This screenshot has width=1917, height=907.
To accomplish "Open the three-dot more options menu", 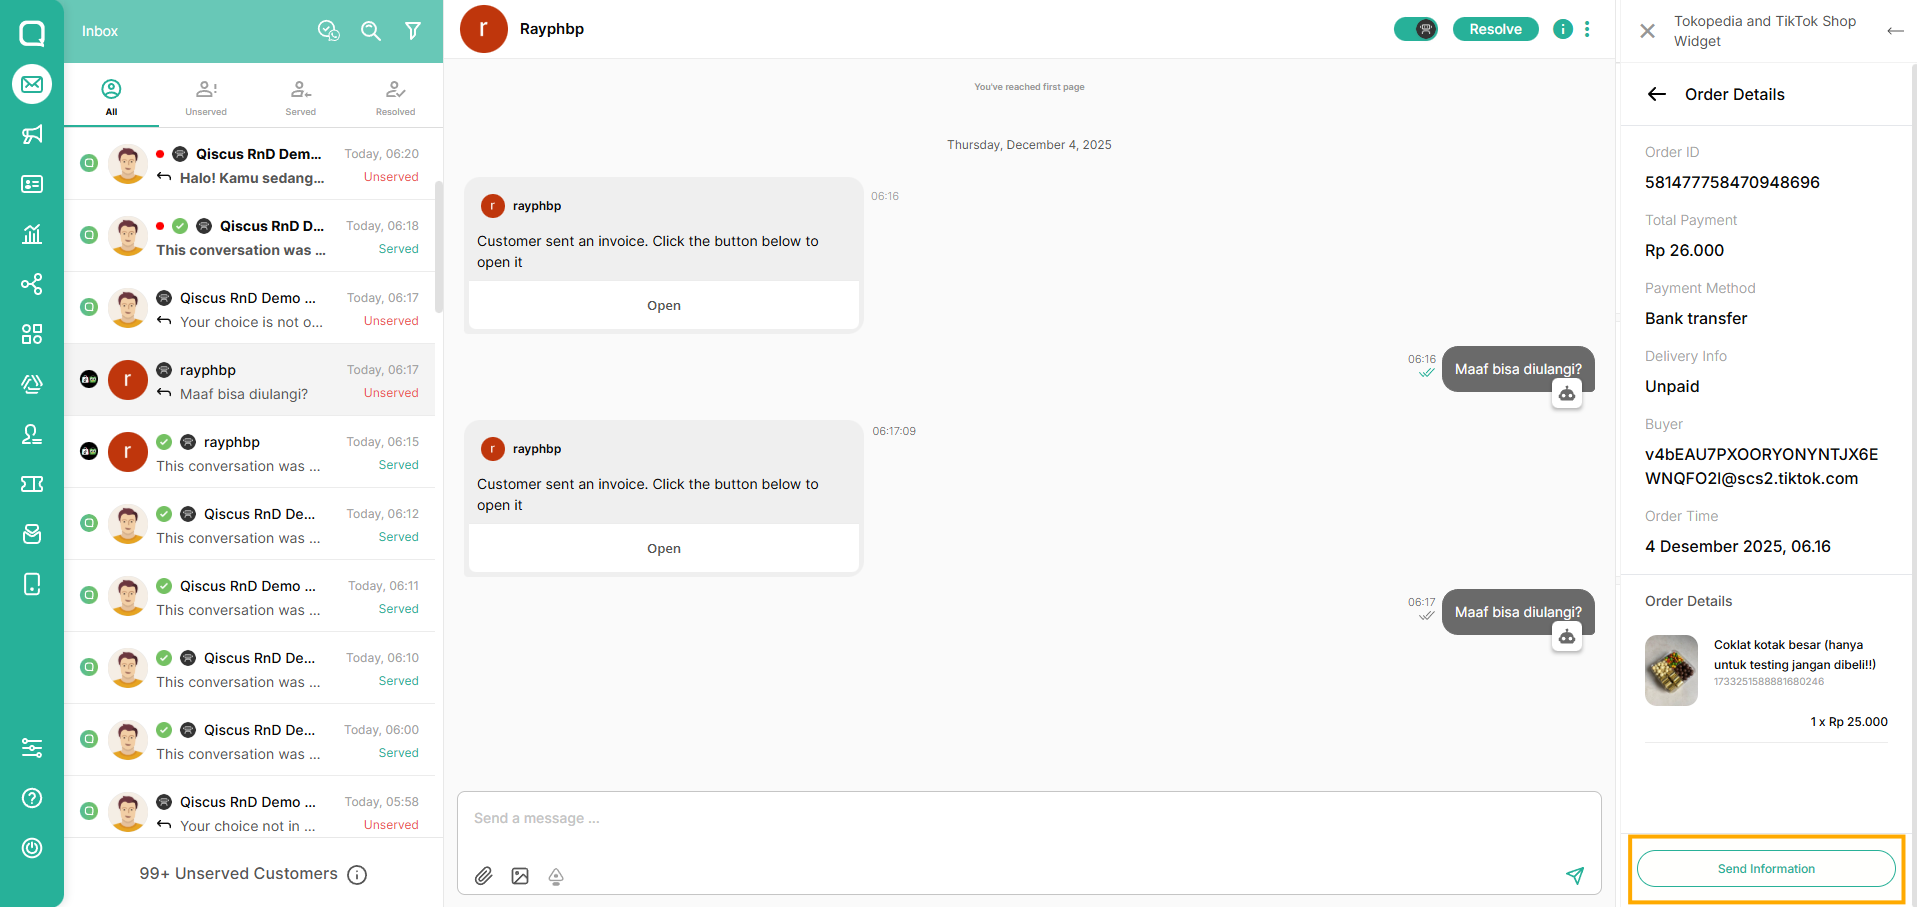I will click(1587, 29).
